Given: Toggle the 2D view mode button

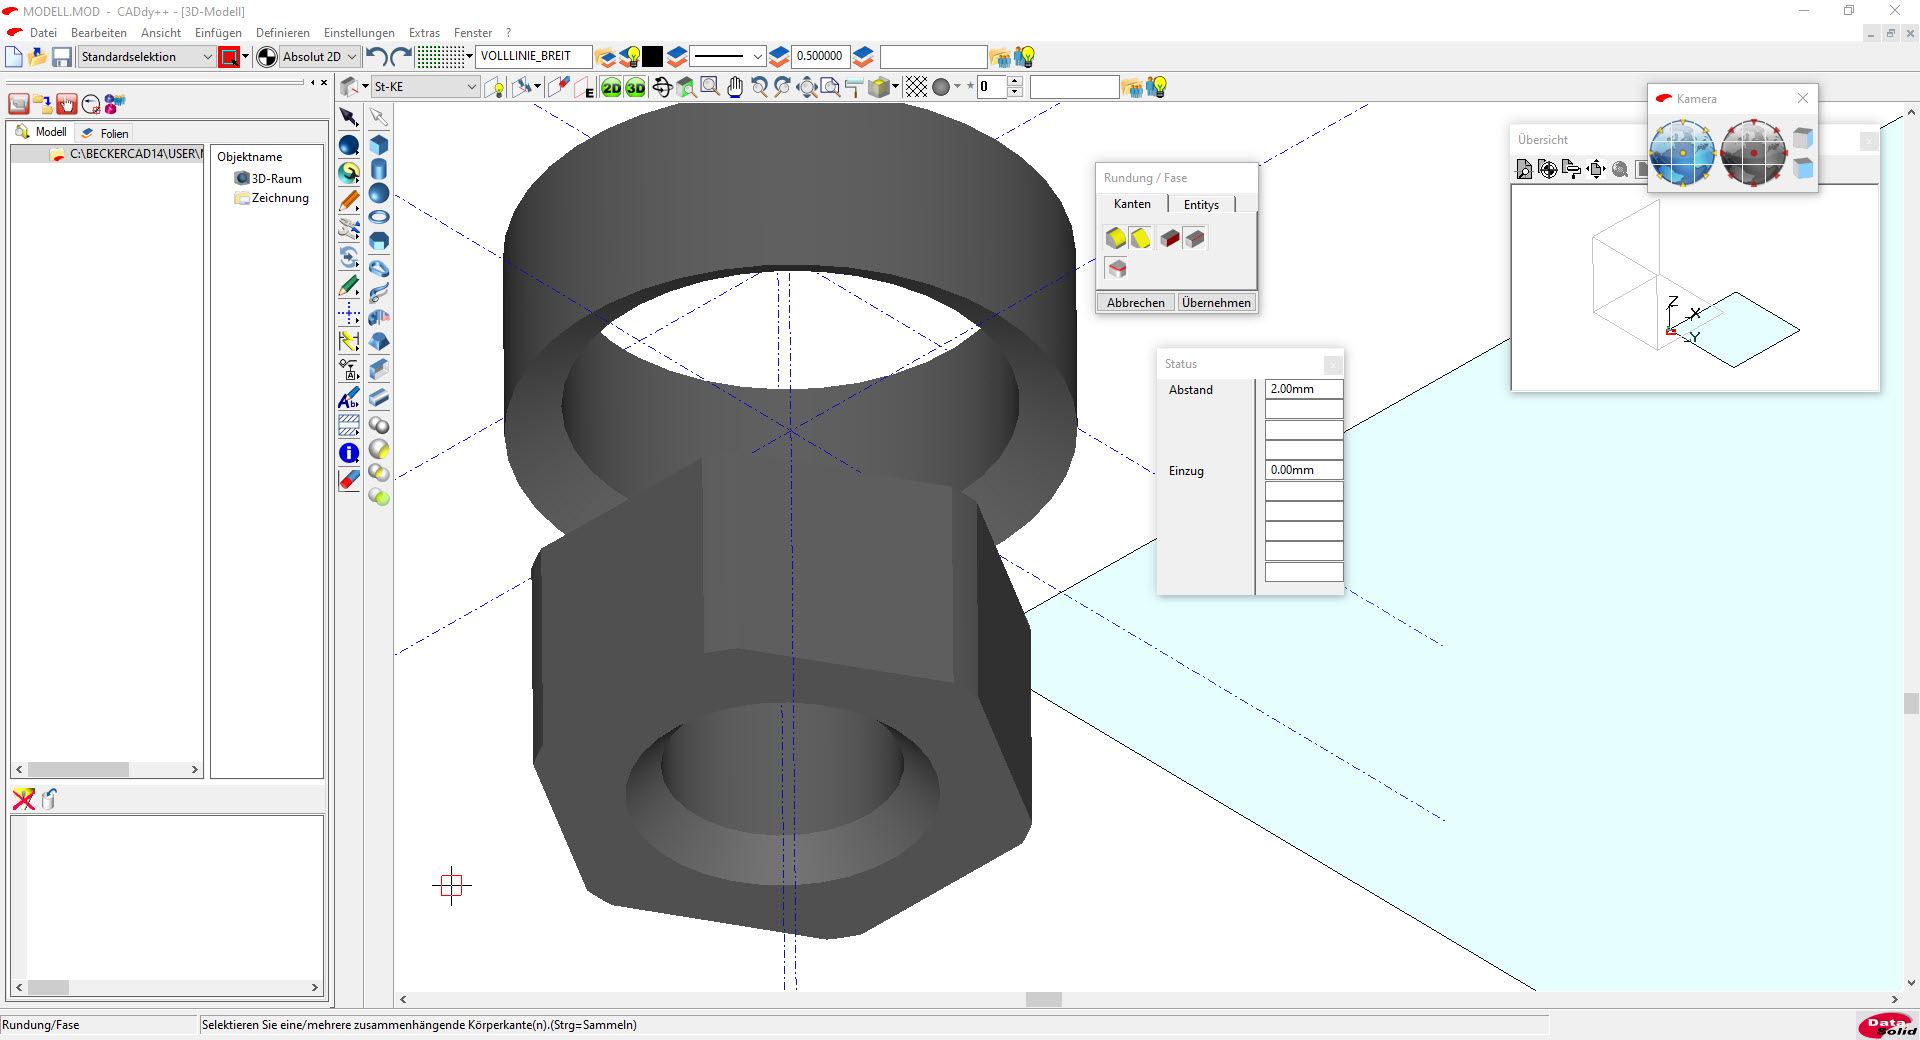Looking at the screenshot, I should (x=611, y=88).
